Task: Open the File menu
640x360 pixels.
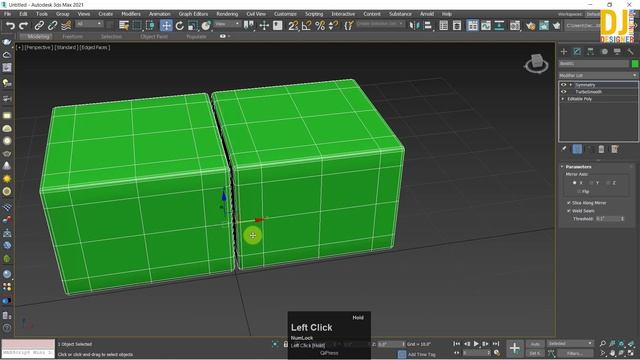Action: point(7,14)
